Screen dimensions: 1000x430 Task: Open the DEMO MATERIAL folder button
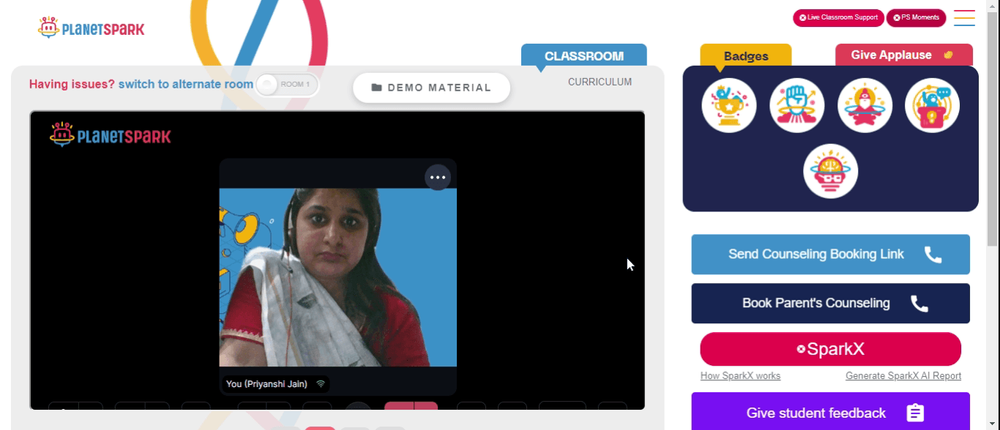pyautogui.click(x=432, y=87)
